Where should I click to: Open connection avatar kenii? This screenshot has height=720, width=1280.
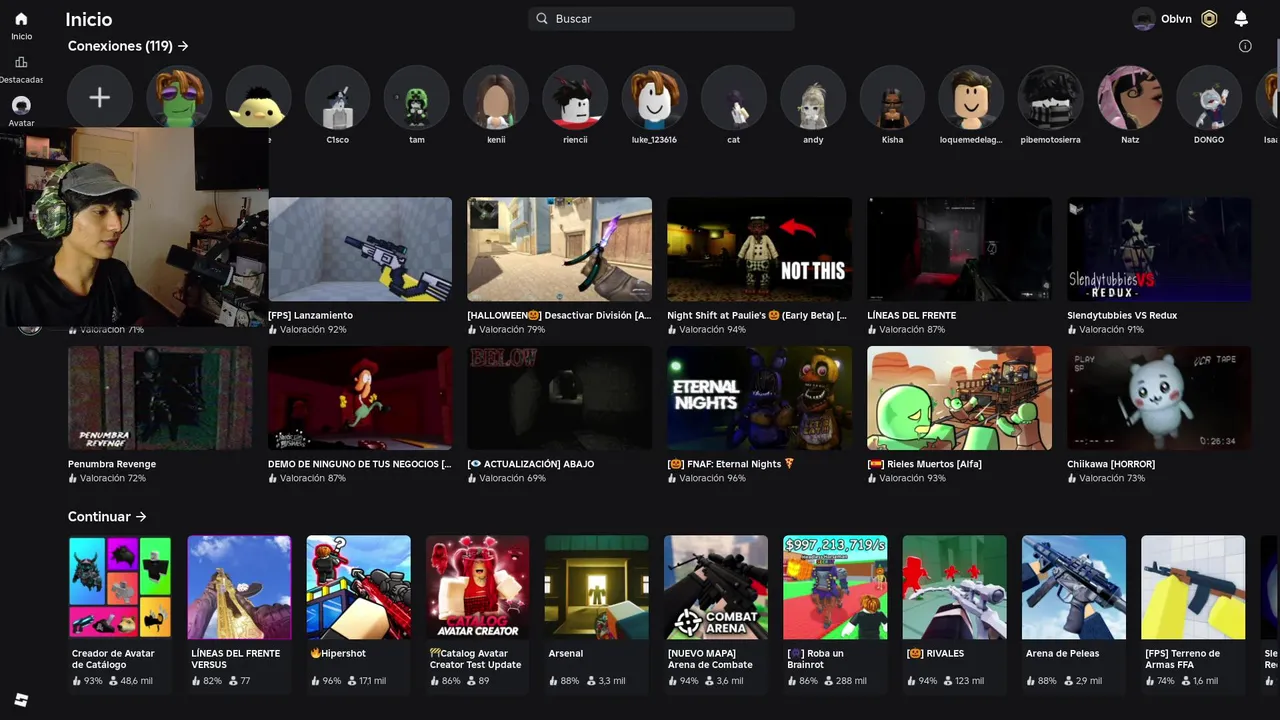(x=496, y=97)
